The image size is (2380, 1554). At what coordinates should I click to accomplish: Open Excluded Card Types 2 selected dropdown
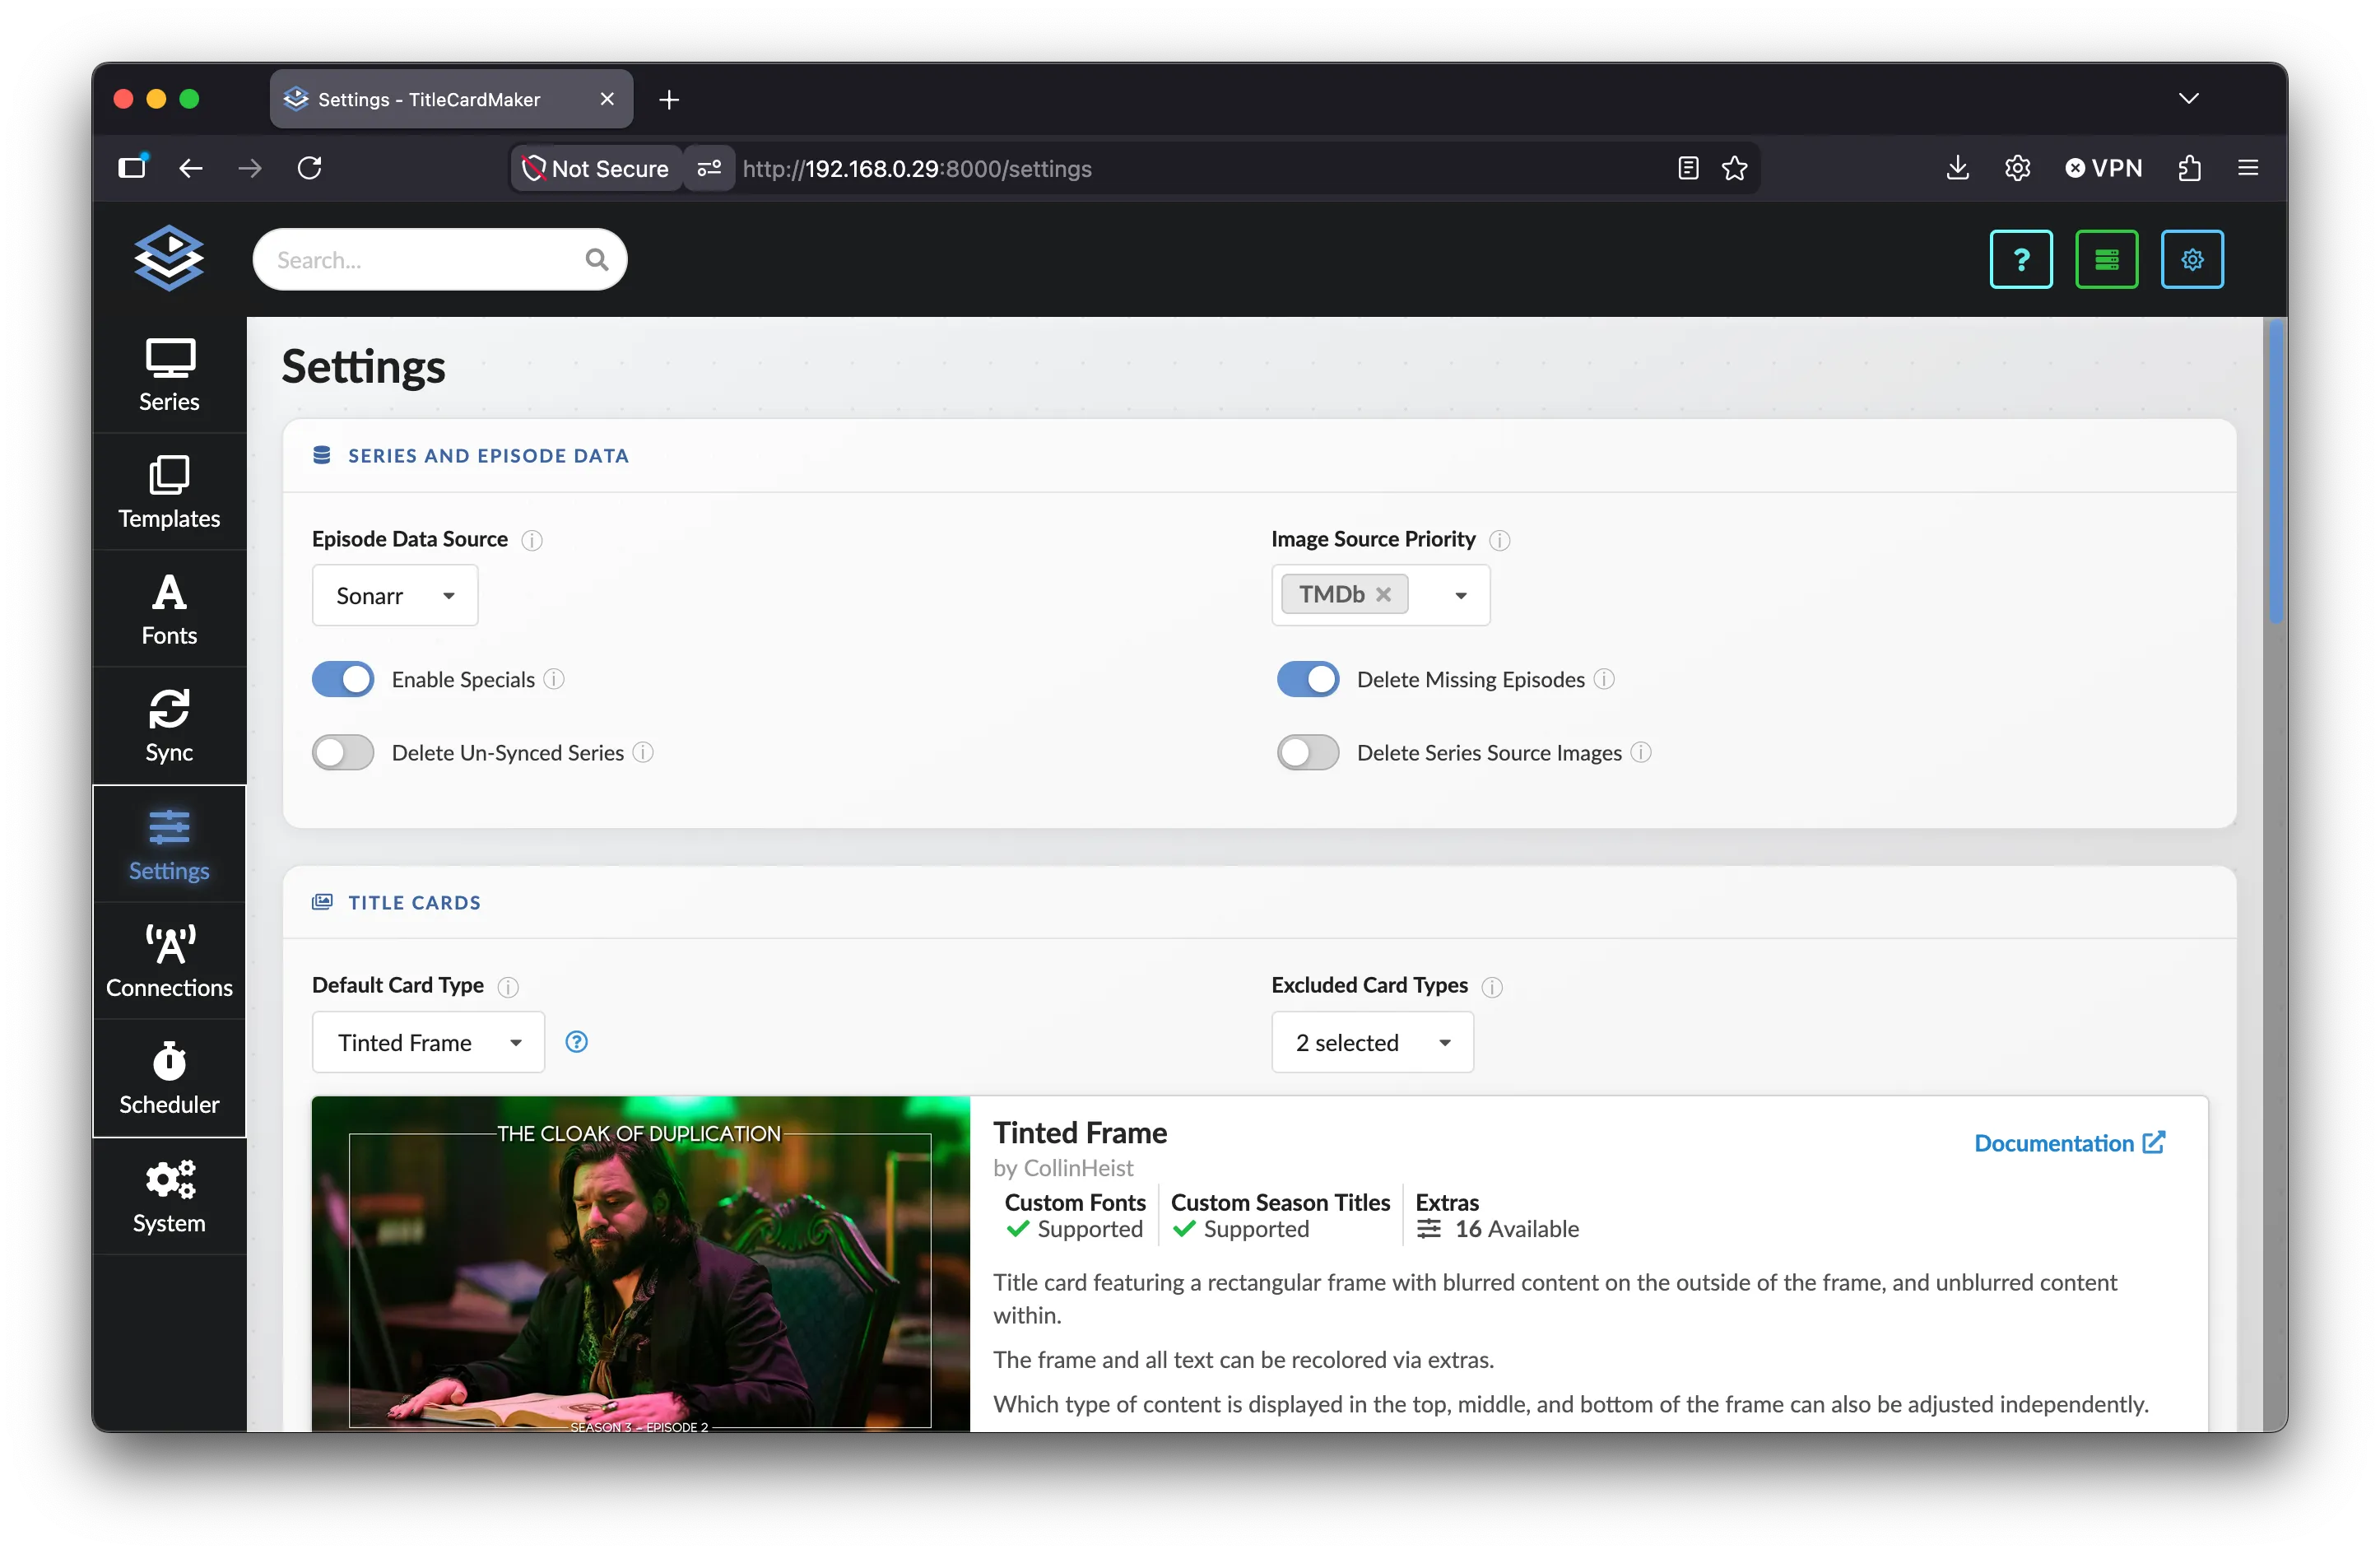[x=1372, y=1042]
